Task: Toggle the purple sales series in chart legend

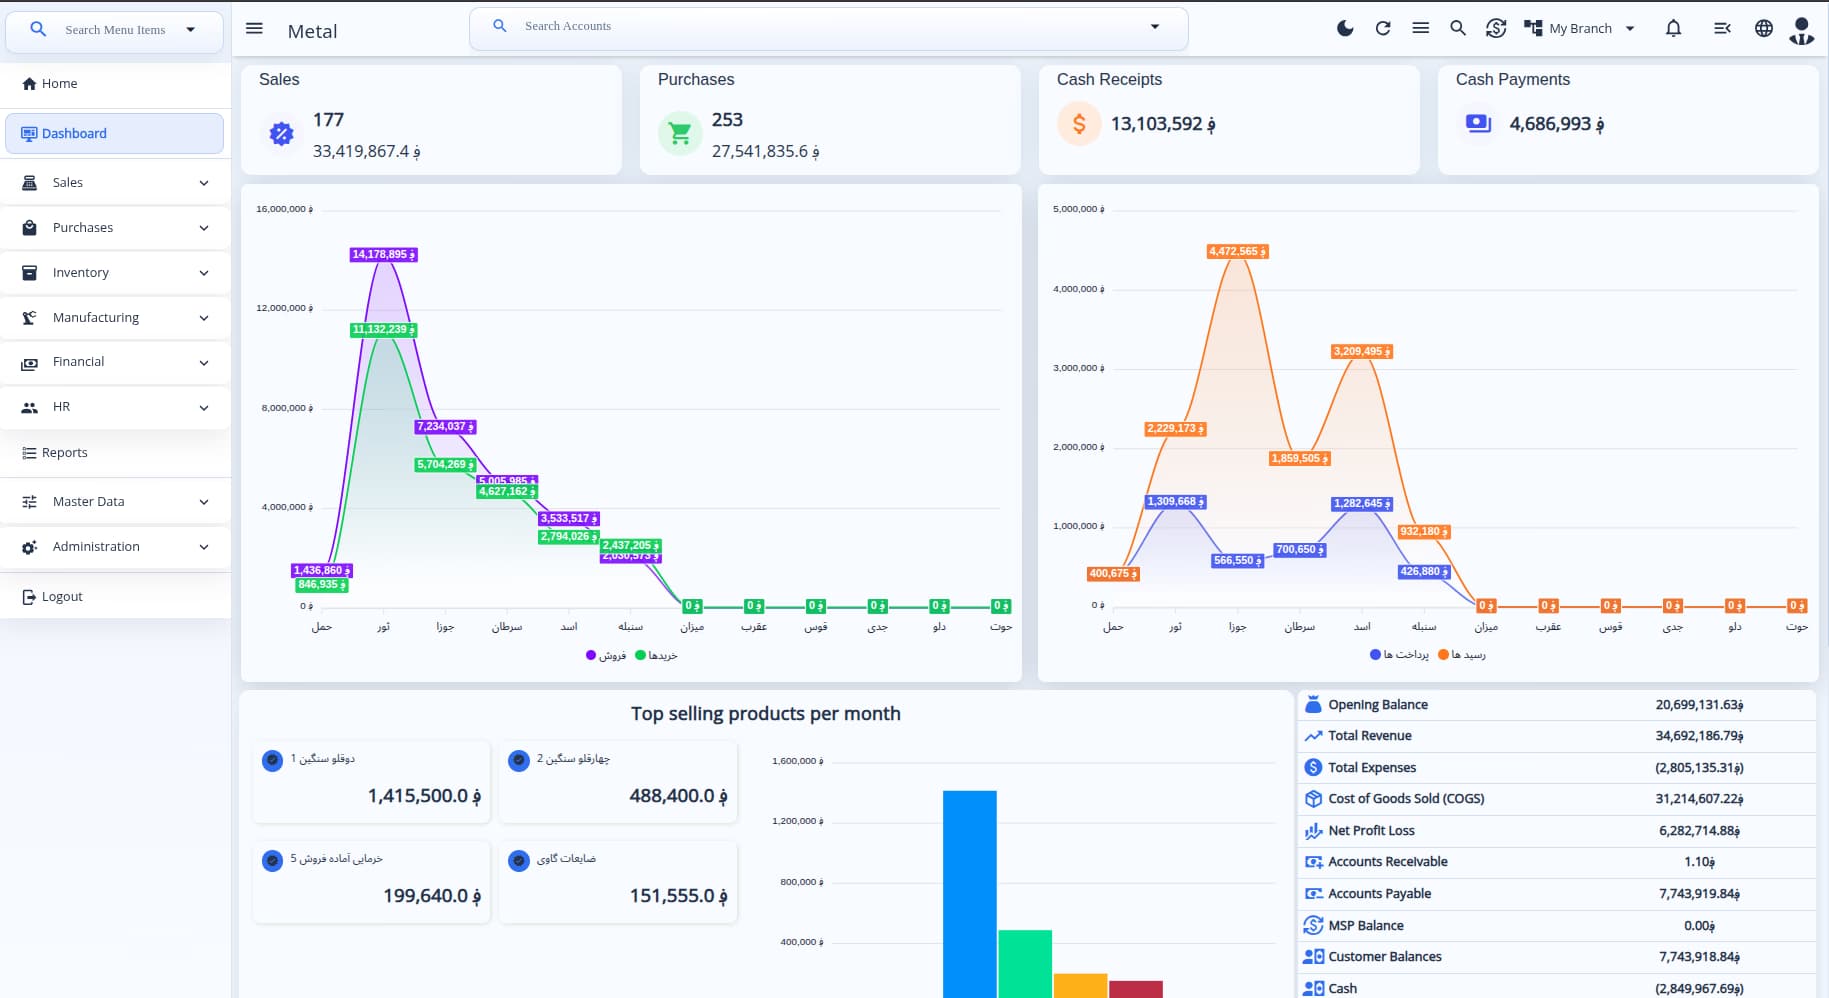Action: [606, 655]
